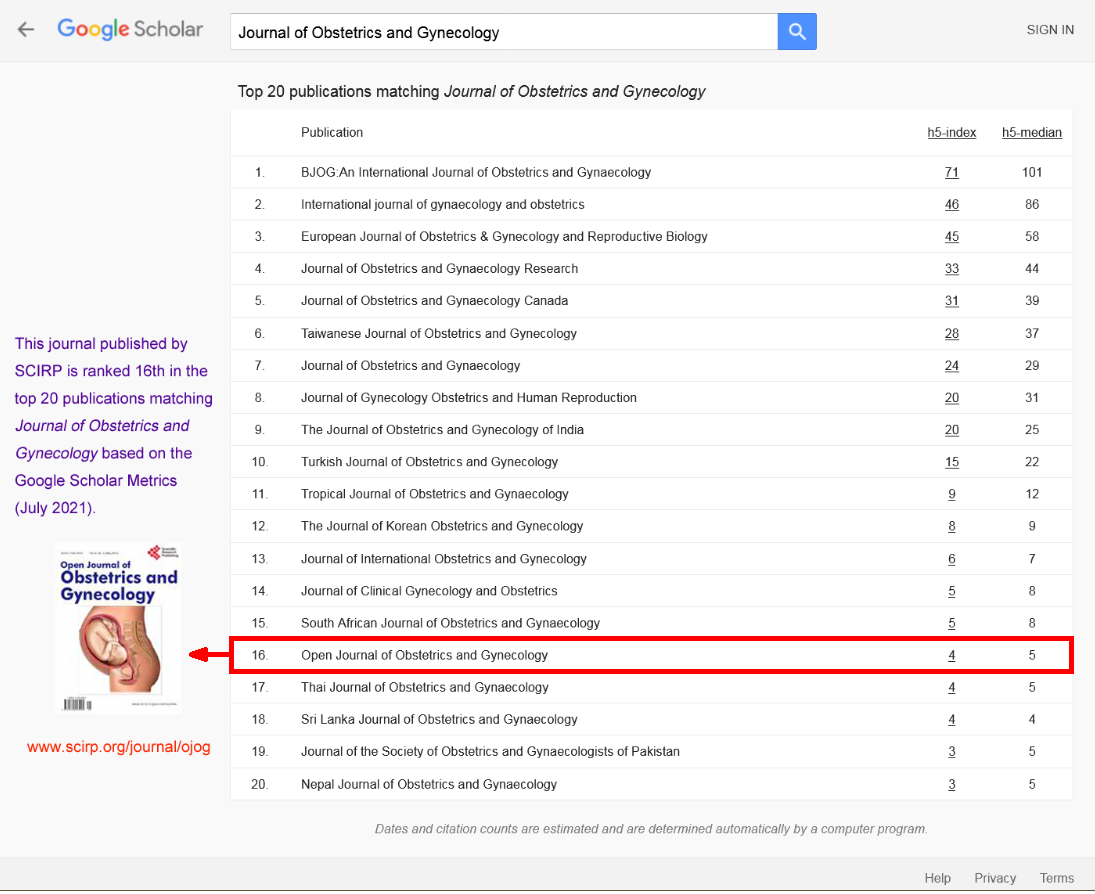Click h5-index 28 for Taiwanese Journal
Screen dimensions: 1095x894
951,333
